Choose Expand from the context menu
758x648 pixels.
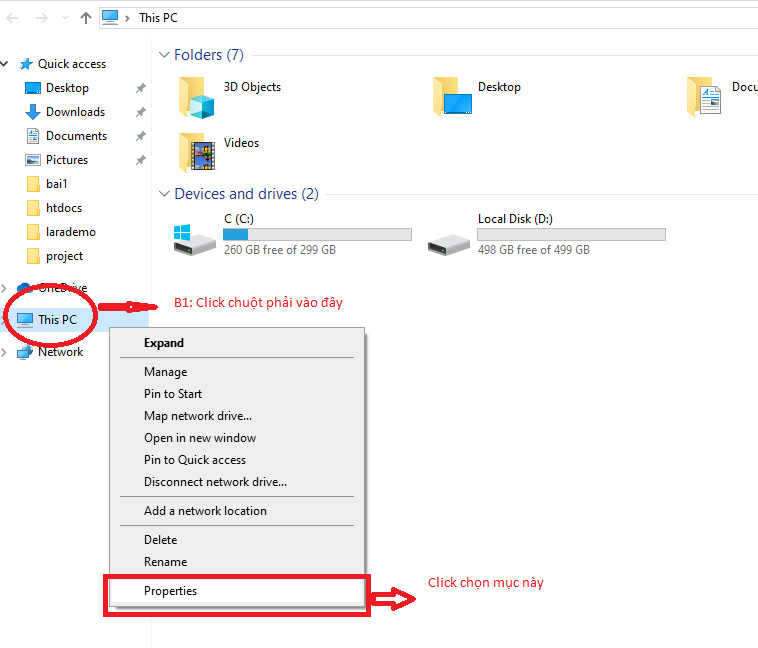point(237,343)
